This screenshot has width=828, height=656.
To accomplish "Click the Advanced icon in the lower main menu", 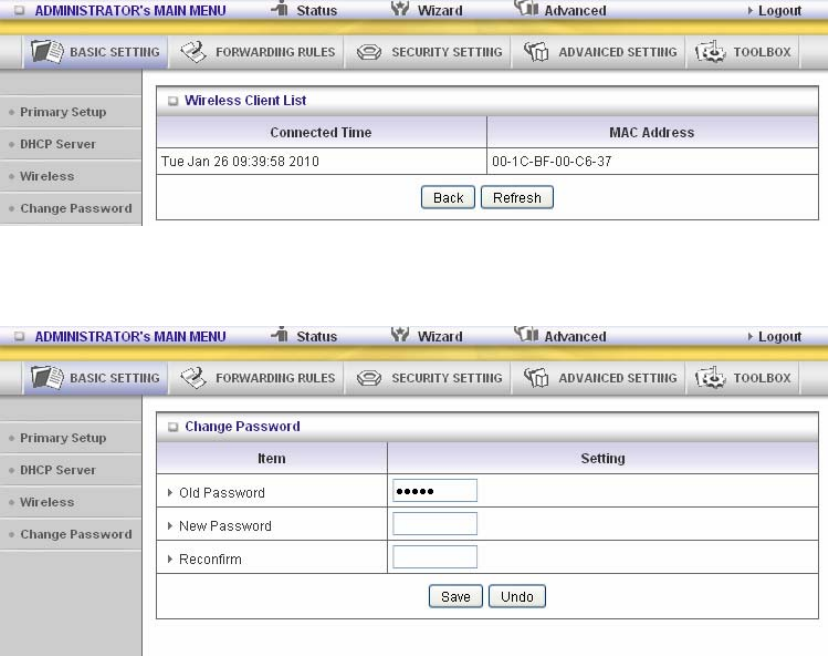I will 526,334.
